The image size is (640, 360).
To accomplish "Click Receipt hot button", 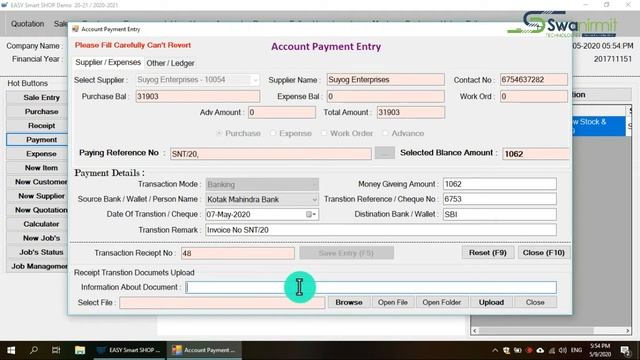I will click(x=37, y=126).
